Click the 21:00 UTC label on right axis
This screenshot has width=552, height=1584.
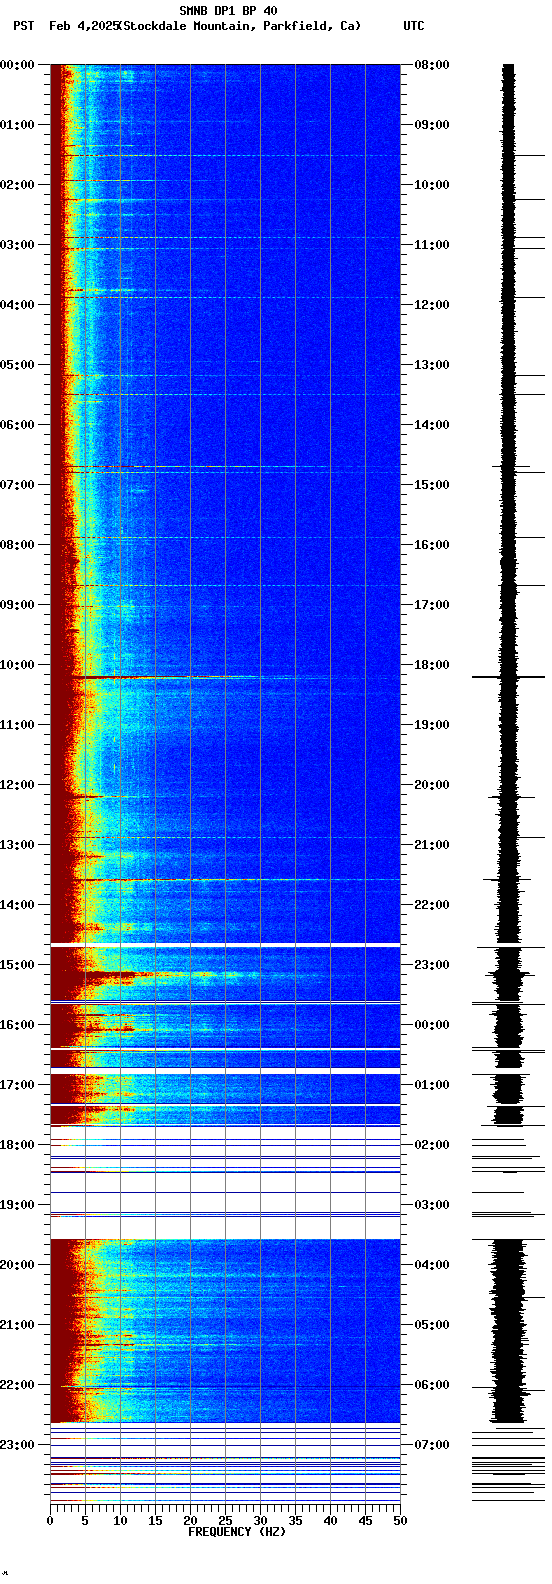(432, 845)
